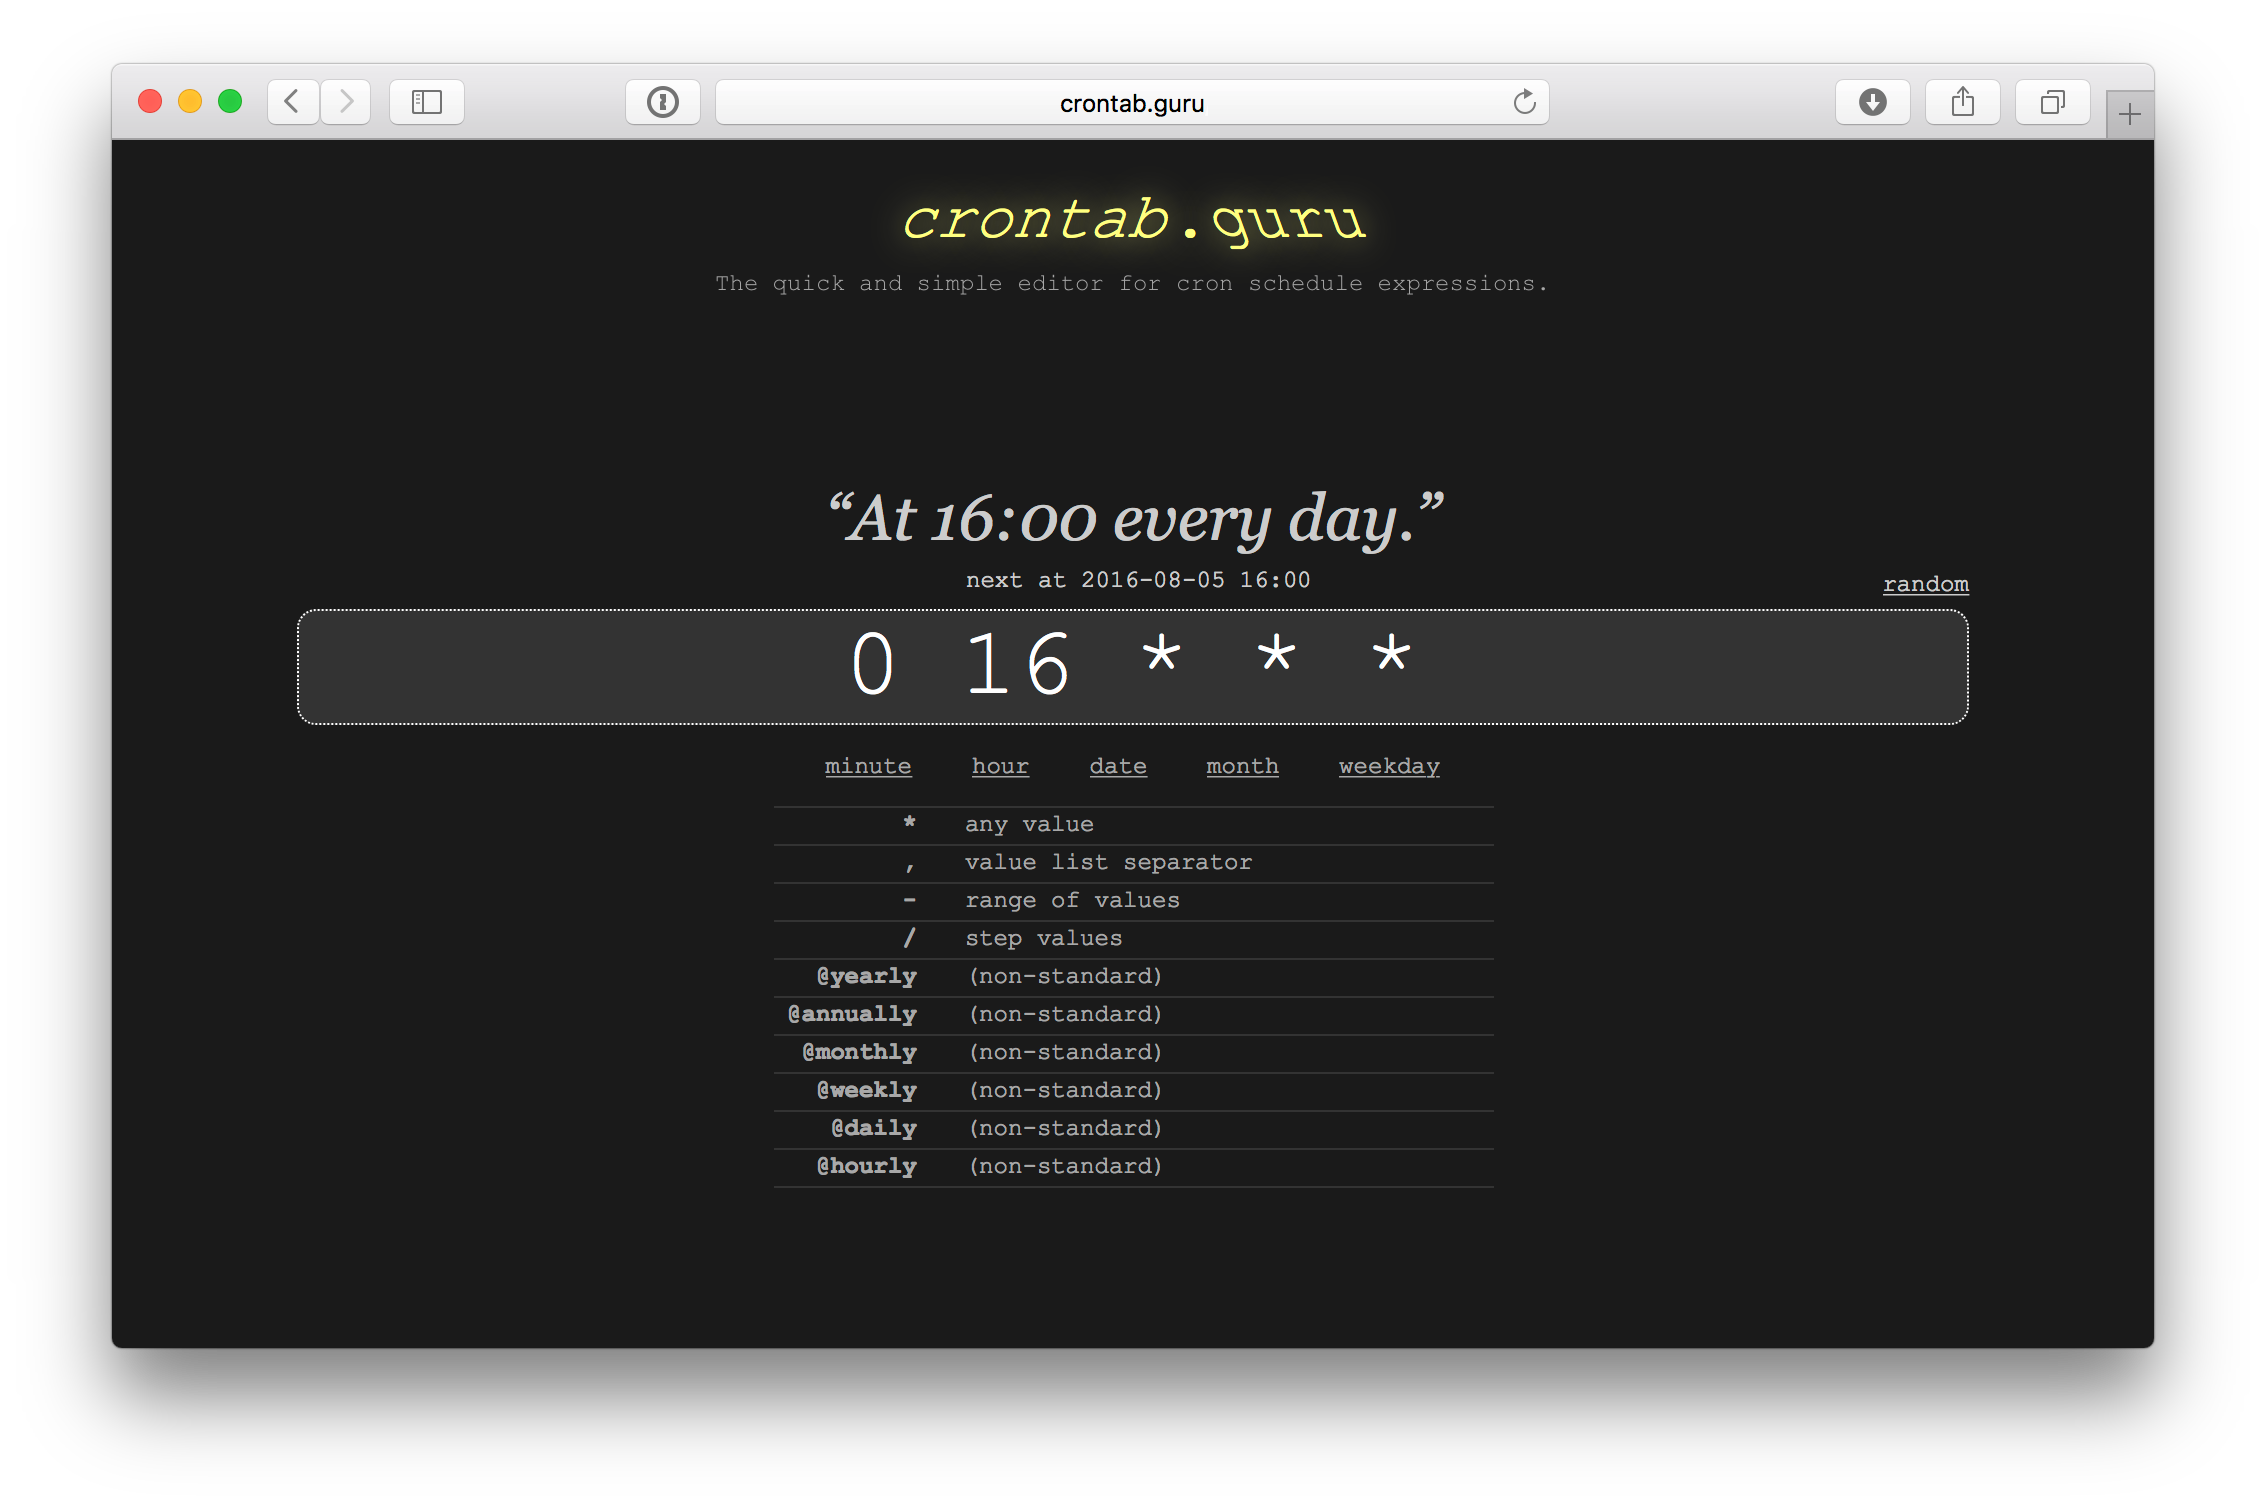The width and height of the screenshot is (2266, 1508).
Task: Select the weekday field link
Action: pos(1389,766)
